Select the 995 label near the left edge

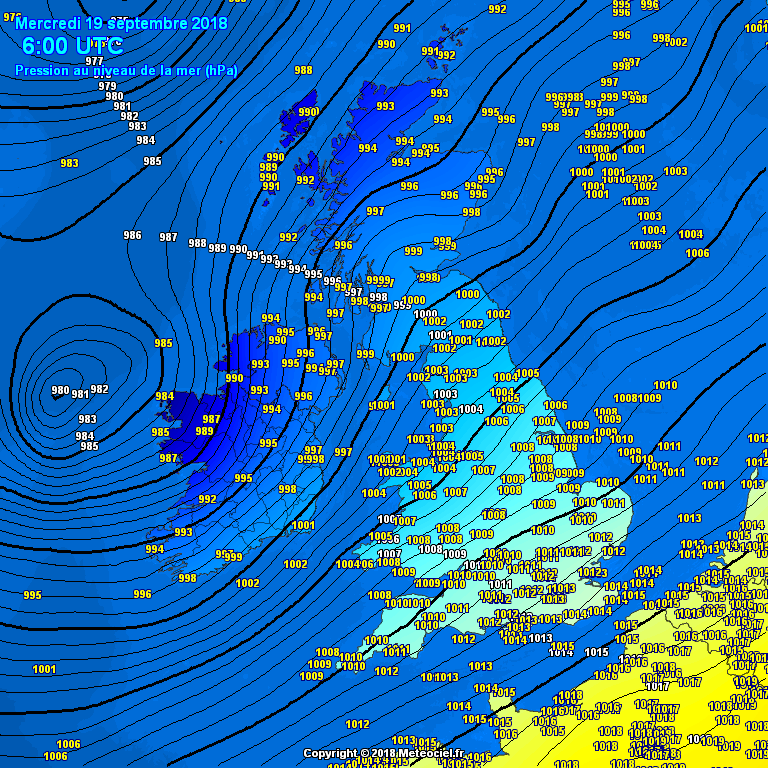pyautogui.click(x=32, y=595)
